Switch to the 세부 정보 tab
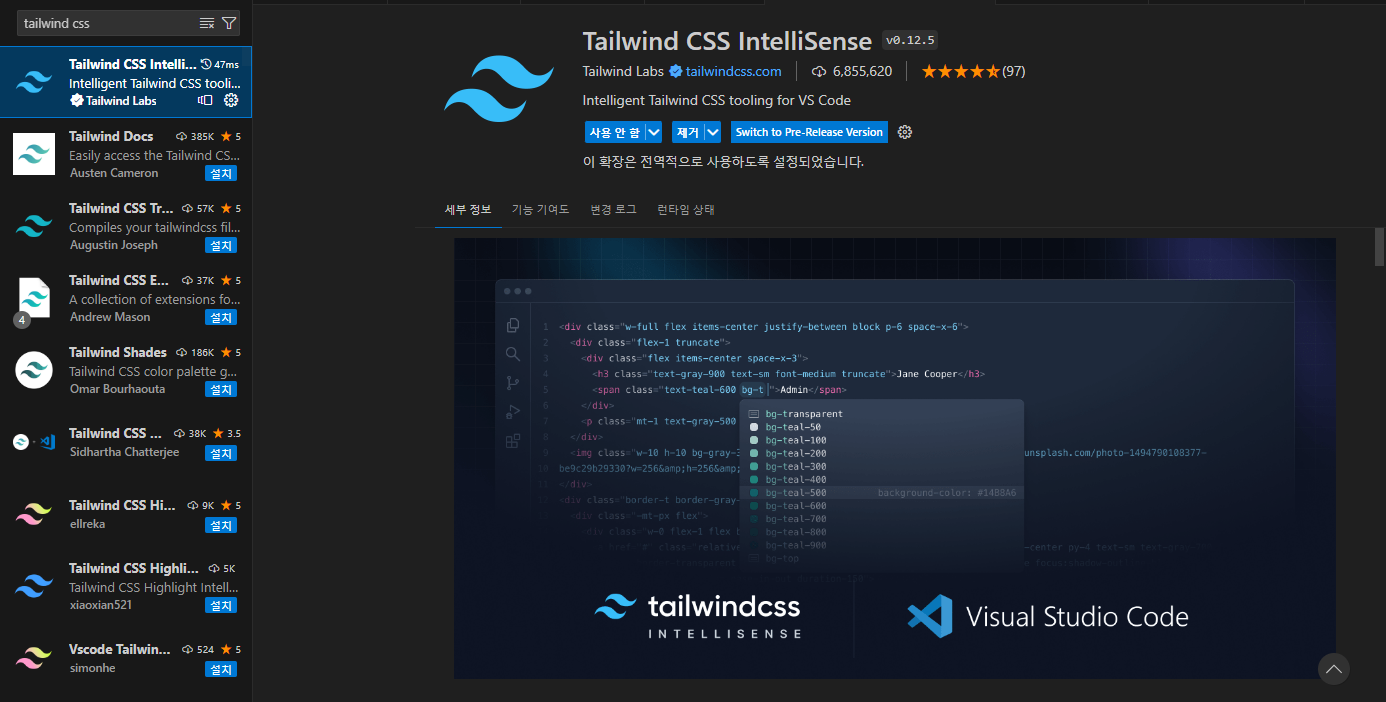The image size is (1386, 702). point(468,209)
